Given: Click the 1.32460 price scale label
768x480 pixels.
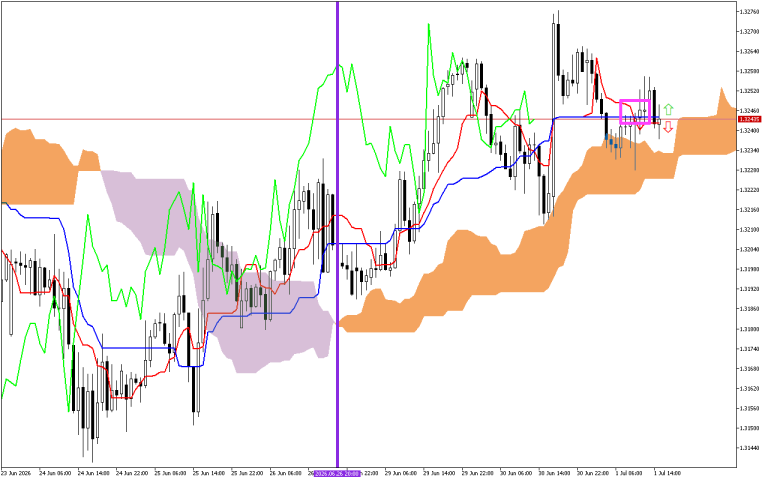Looking at the screenshot, I should pos(749,111).
